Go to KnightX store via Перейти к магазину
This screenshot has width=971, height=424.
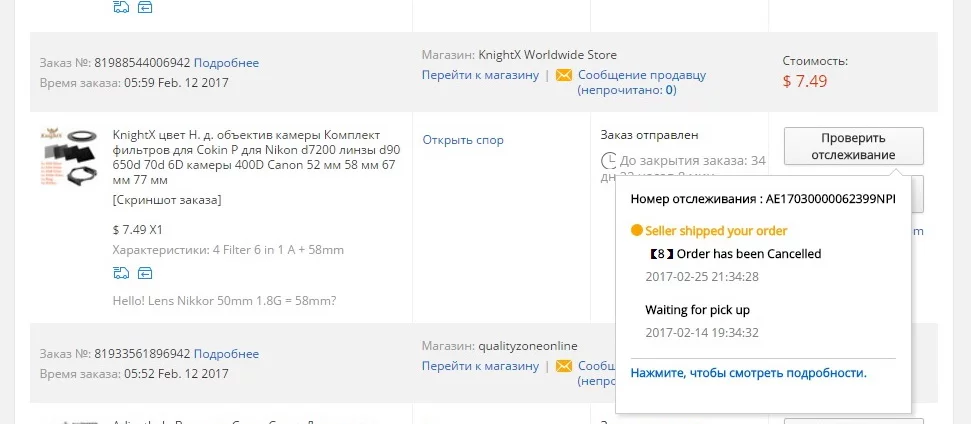[480, 75]
